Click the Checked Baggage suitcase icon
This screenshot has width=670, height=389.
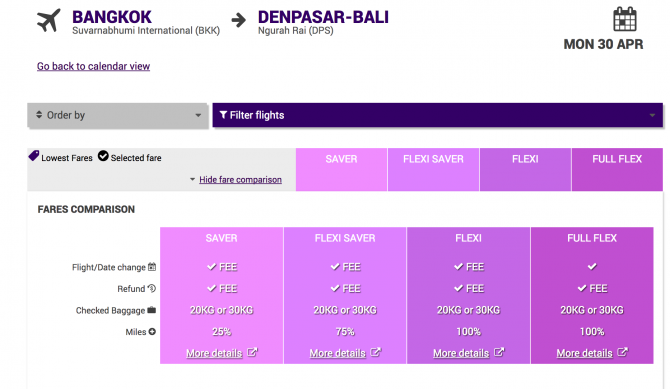point(152,310)
